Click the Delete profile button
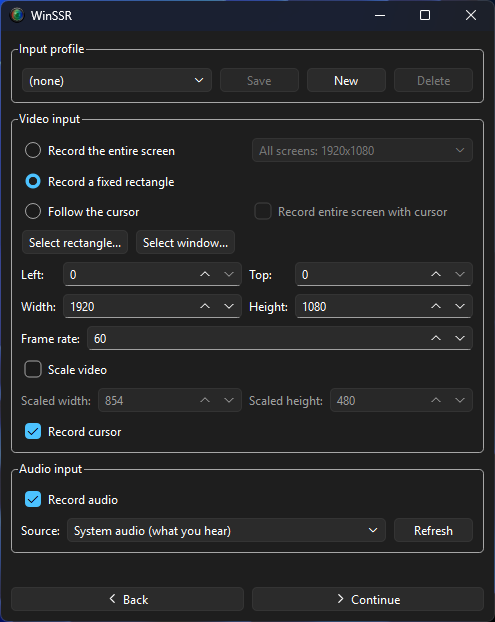Viewport: 495px width, 622px height. pos(434,81)
